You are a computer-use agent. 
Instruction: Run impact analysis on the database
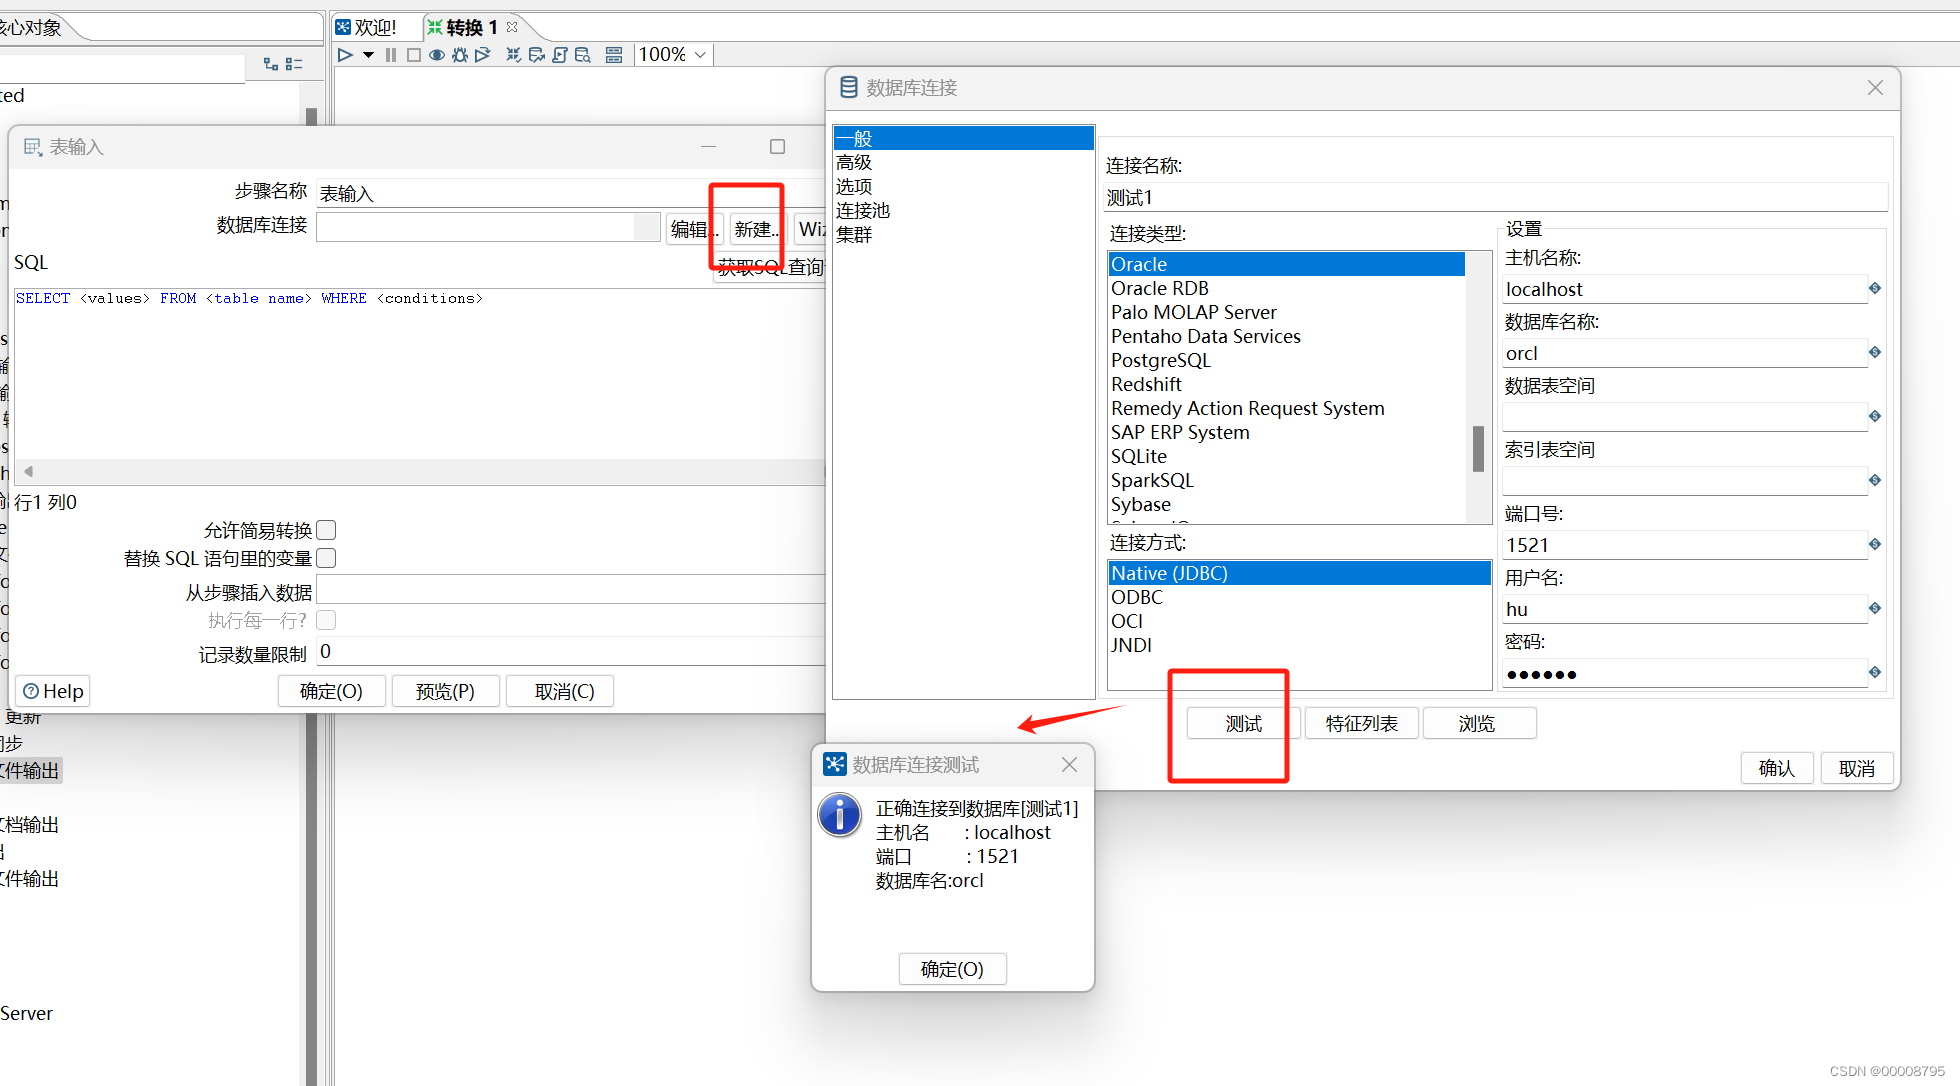click(x=537, y=55)
